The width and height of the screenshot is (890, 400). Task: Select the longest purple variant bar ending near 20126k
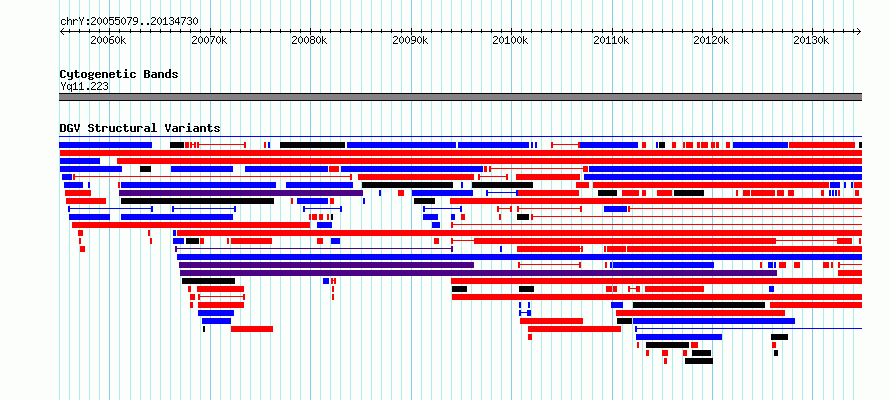(478, 273)
